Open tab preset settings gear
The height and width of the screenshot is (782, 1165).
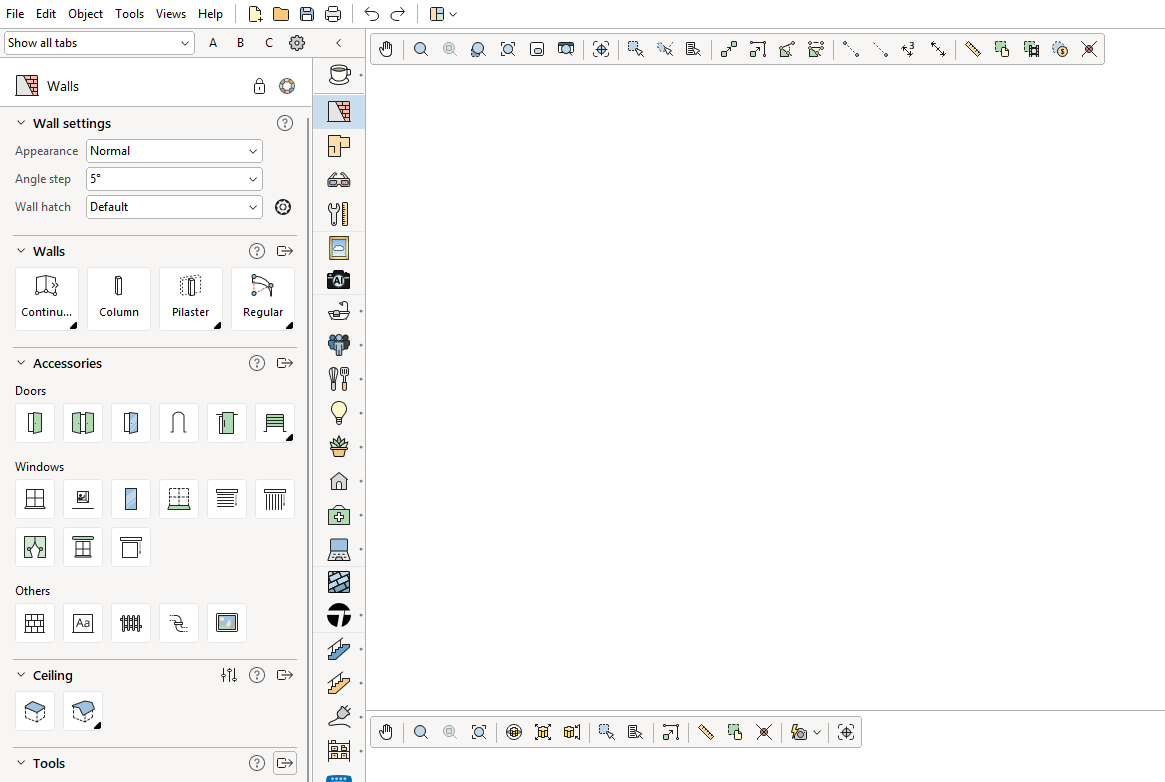pos(297,43)
